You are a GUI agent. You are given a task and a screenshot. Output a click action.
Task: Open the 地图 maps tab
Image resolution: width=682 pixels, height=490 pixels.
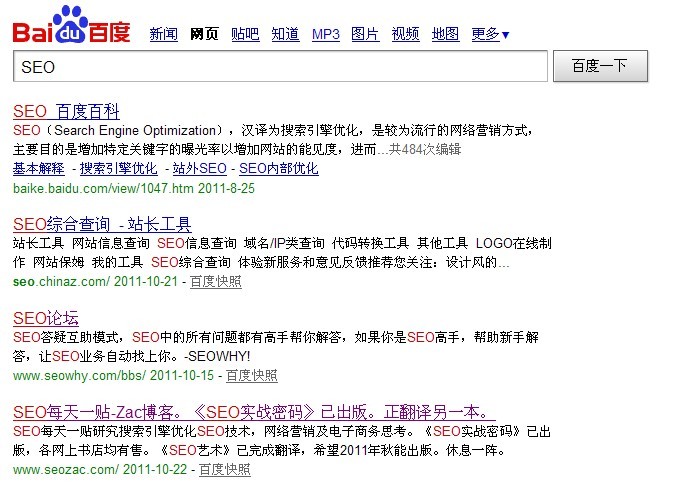tap(445, 34)
